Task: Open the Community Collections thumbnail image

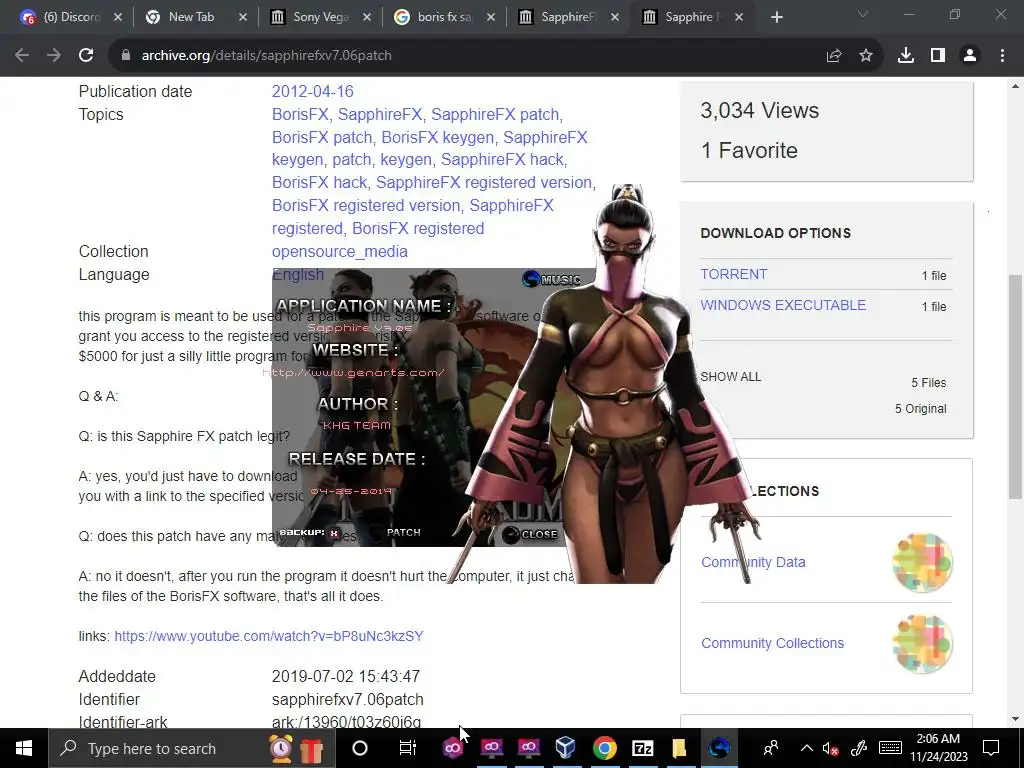Action: coord(922,643)
